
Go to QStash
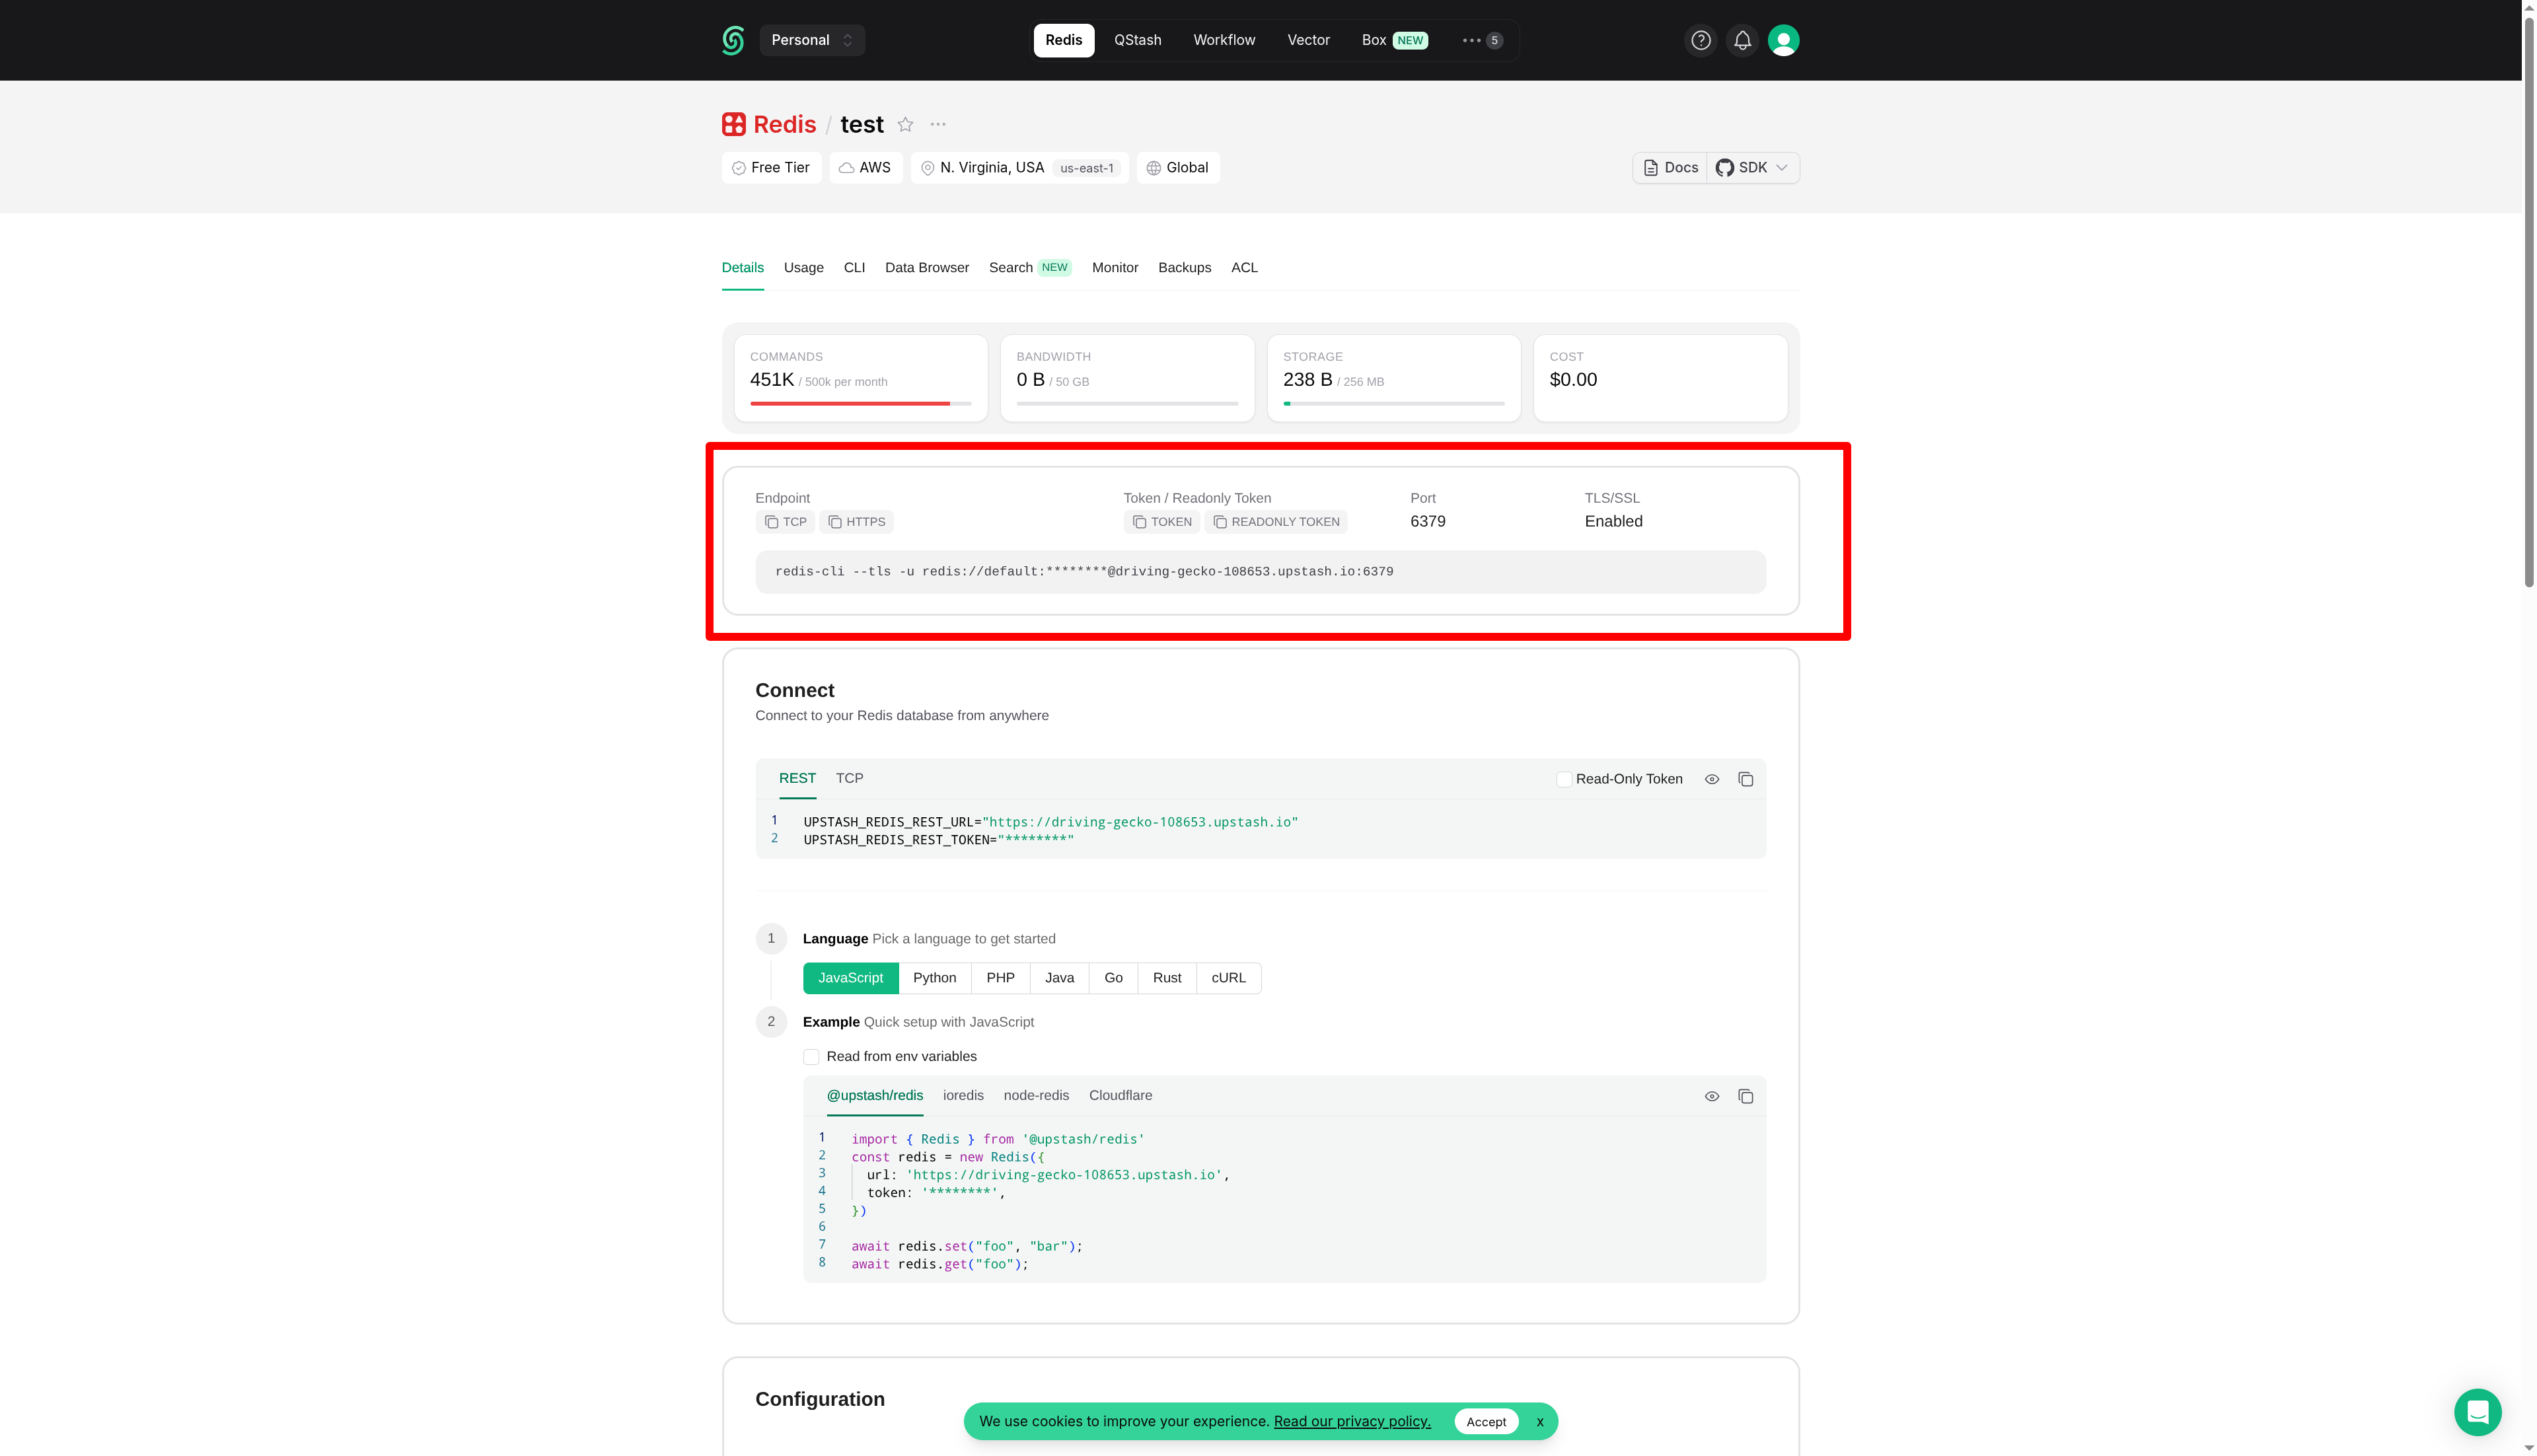[x=1137, y=40]
